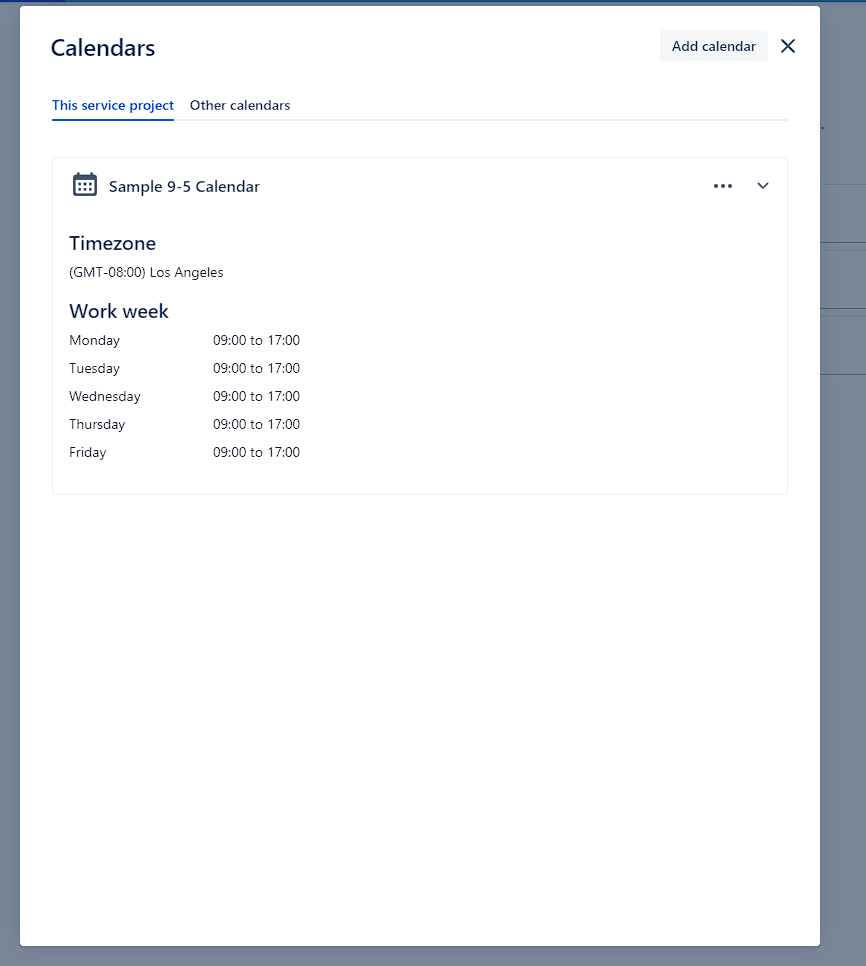
Task: Click the Thursday 09:00 to 17:00 hours
Action: point(256,424)
